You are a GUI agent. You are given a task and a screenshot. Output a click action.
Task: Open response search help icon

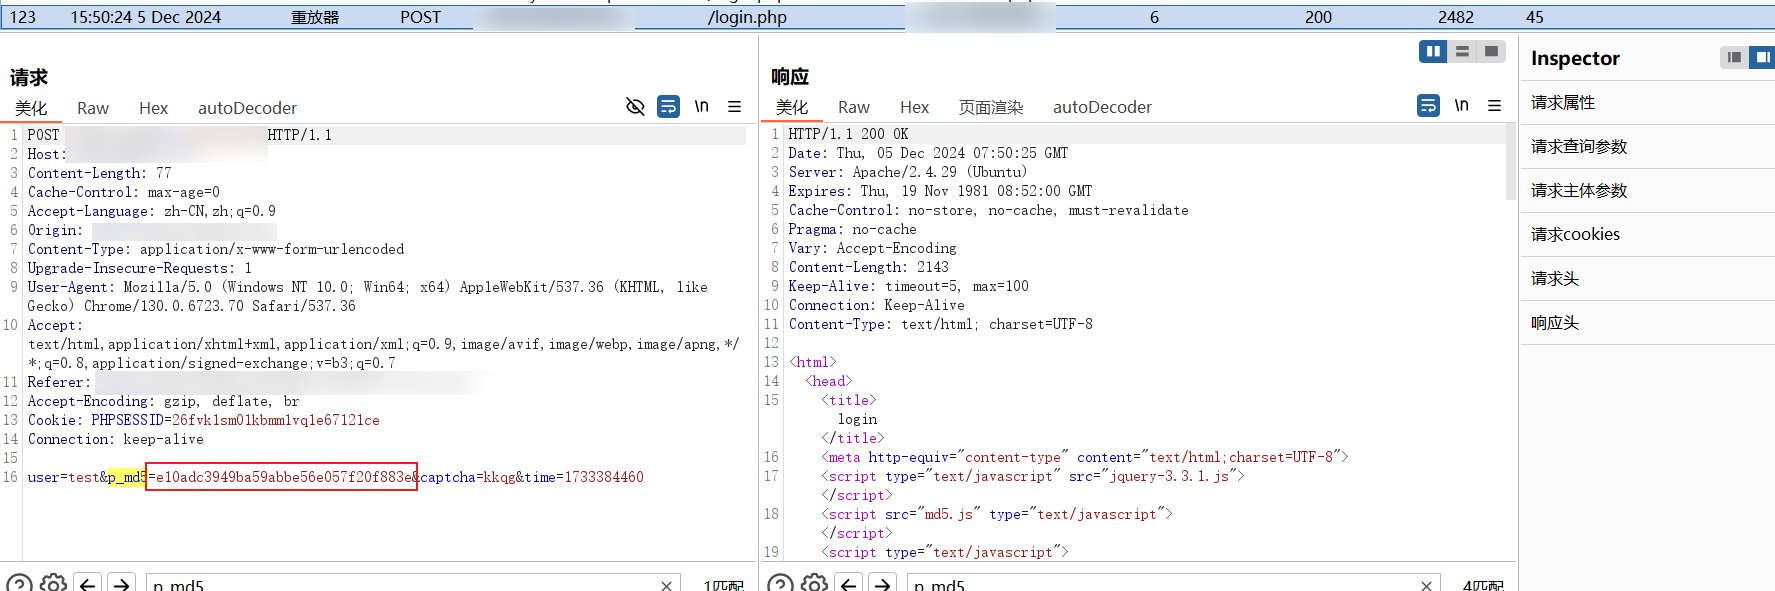point(781,584)
